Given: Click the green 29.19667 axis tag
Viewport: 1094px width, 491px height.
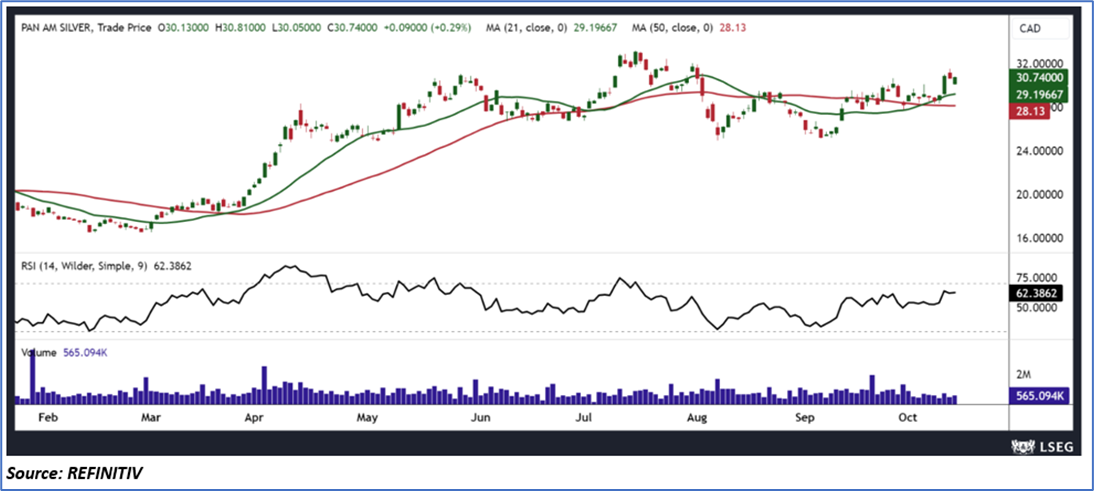Looking at the screenshot, I should [1038, 94].
